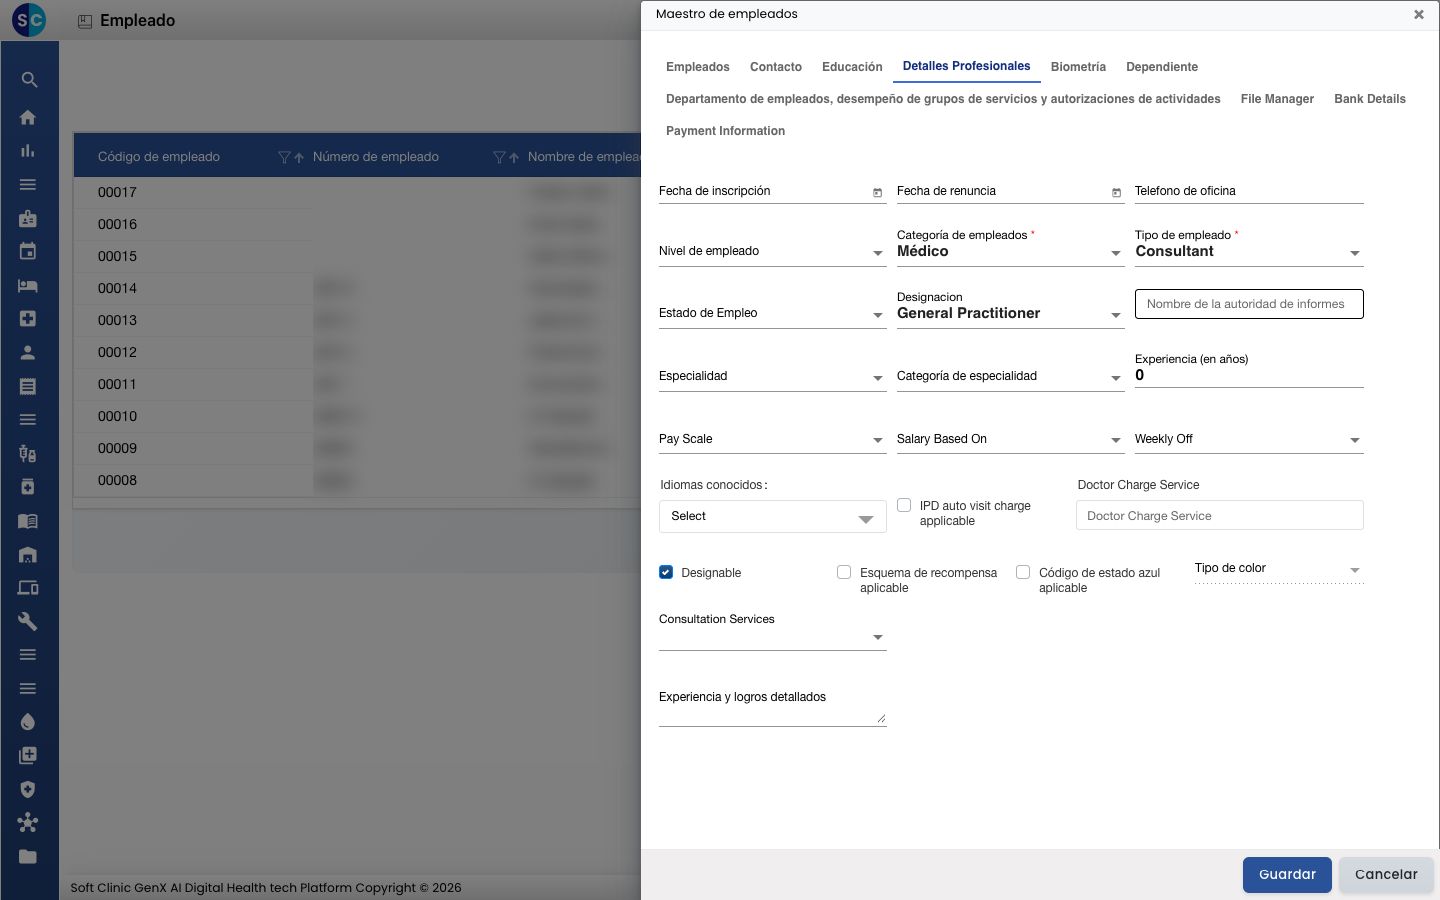Screen dimensions: 1440x900
Task: Select the bed icon in the sidebar
Action: tap(28, 286)
